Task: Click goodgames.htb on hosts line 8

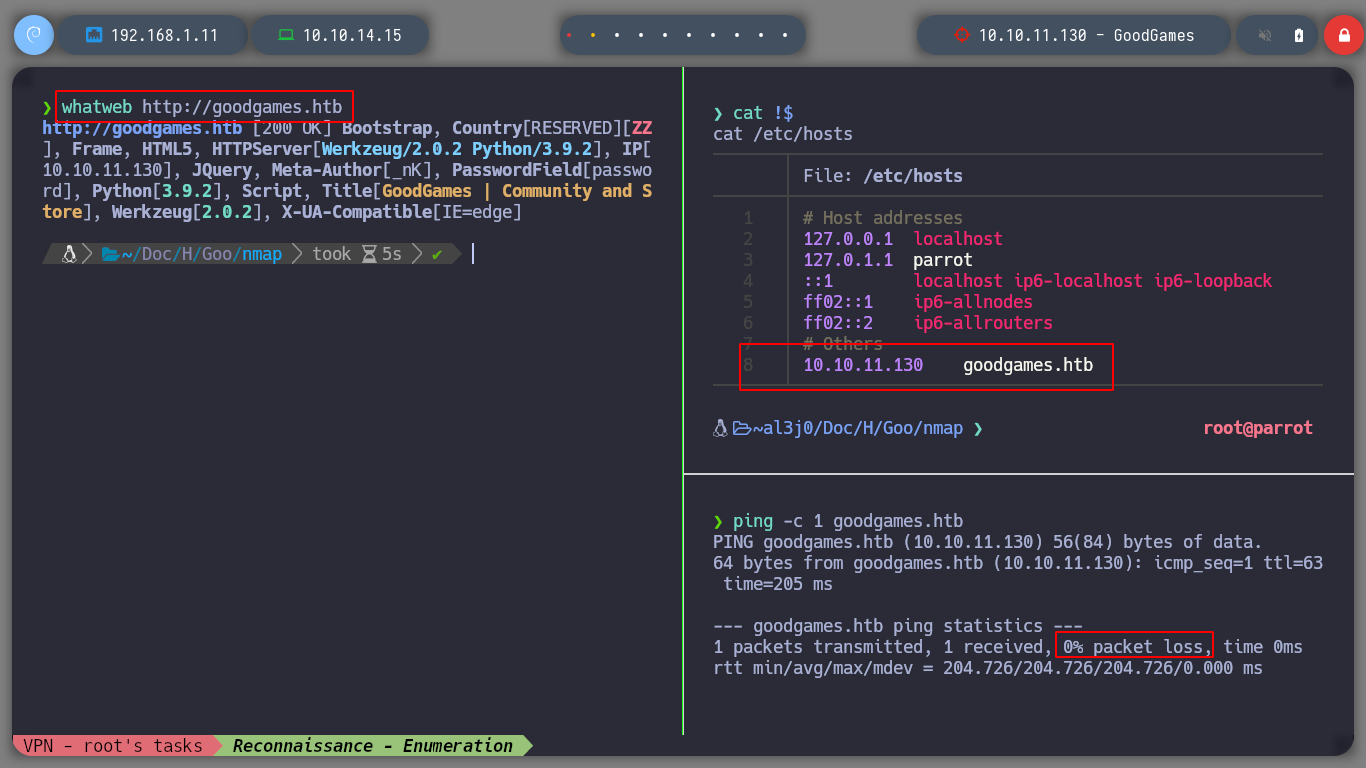Action: pyautogui.click(x=1028, y=365)
